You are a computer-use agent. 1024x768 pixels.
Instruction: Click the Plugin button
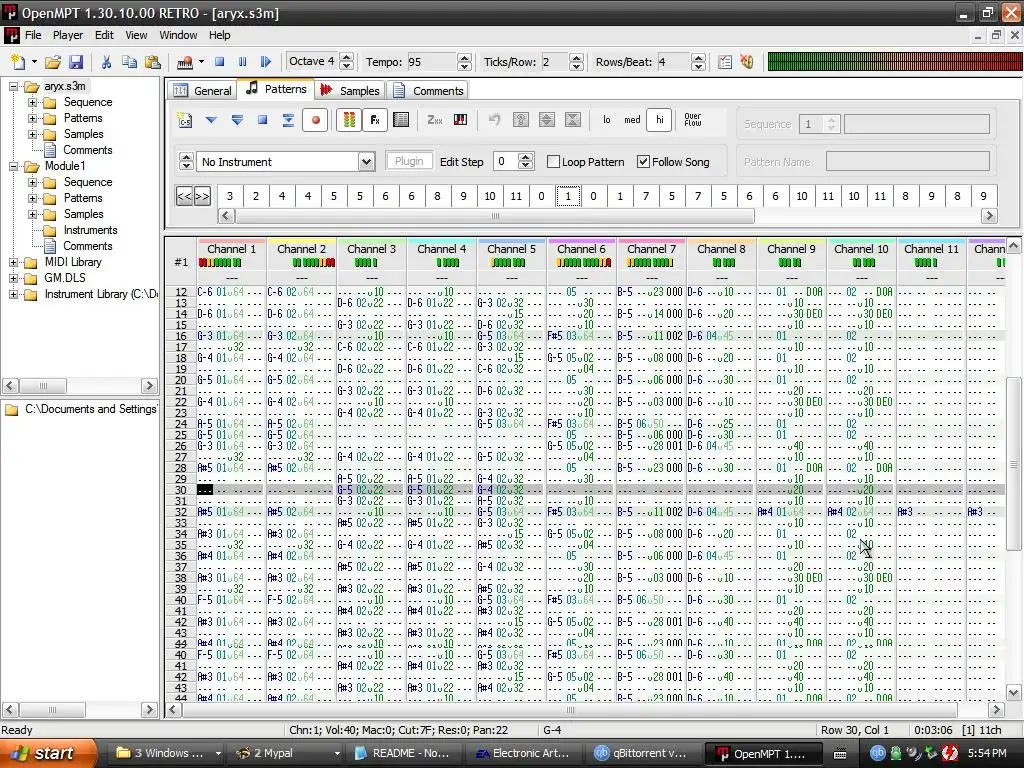tap(409, 161)
